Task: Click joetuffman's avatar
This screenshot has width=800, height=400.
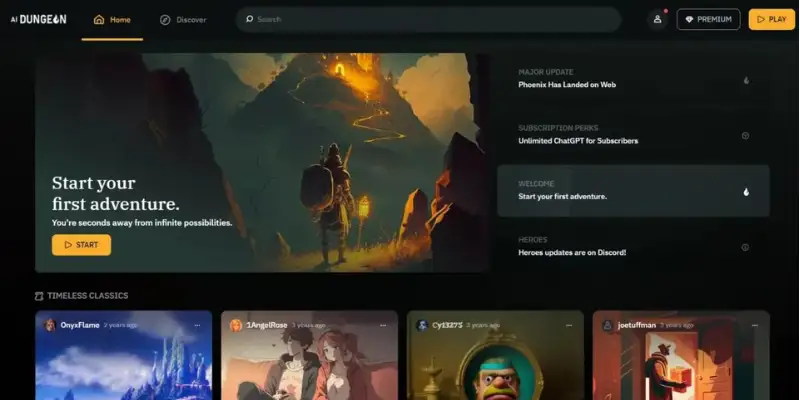Action: click(607, 326)
